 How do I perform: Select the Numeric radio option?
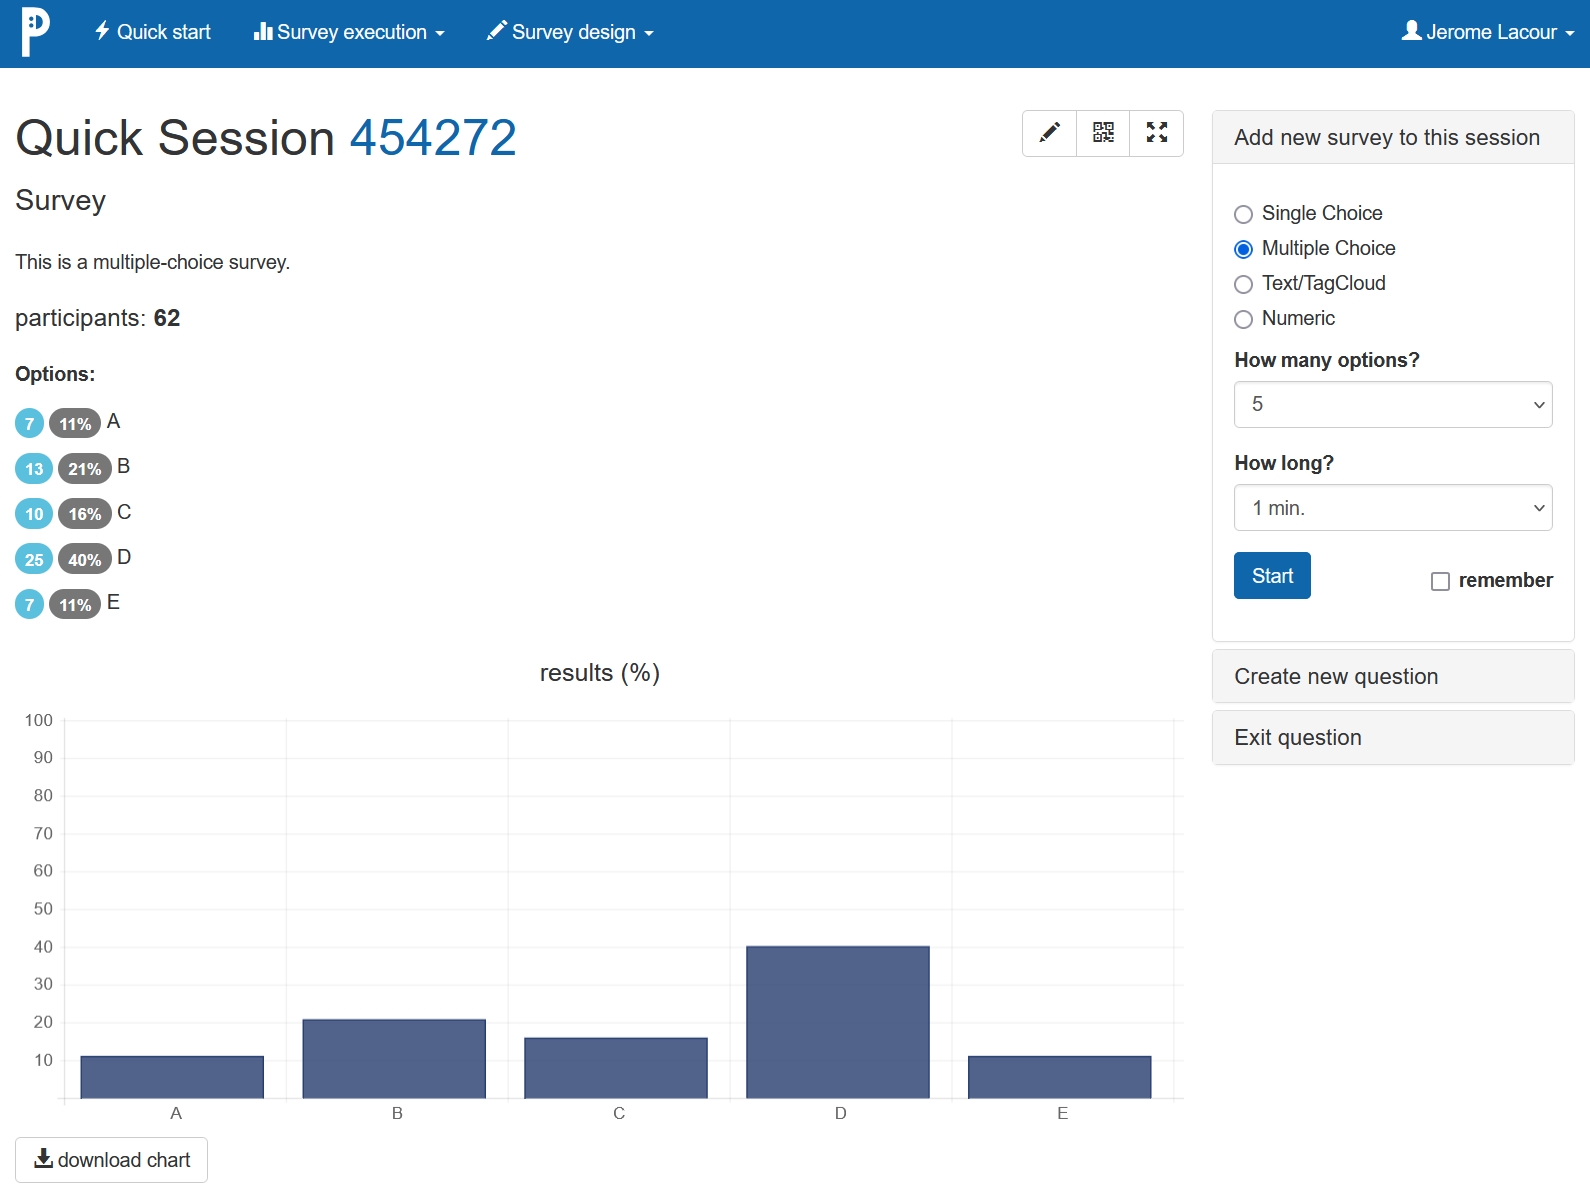[x=1243, y=319]
